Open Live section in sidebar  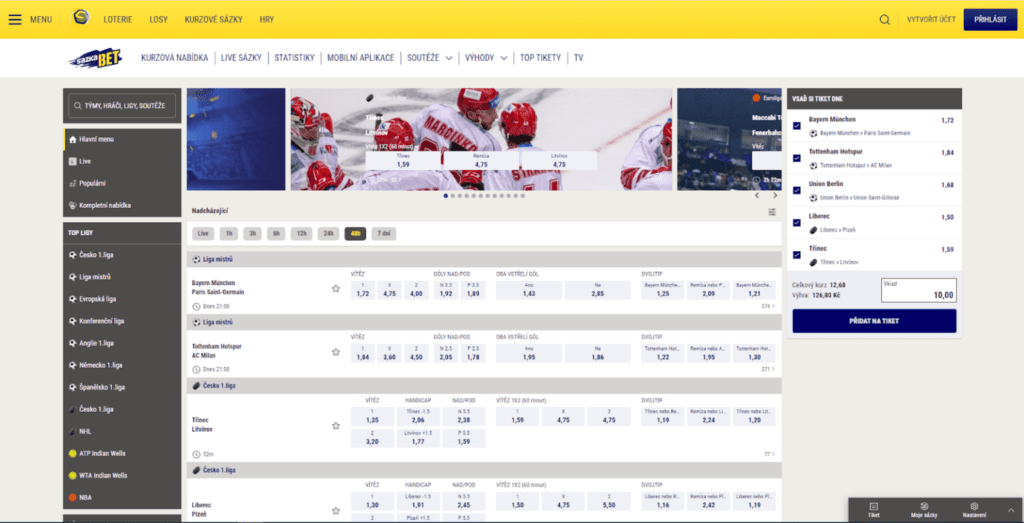122,161
